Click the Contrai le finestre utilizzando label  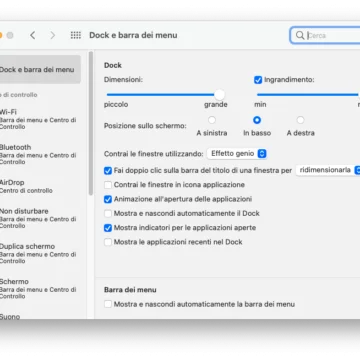coord(154,154)
